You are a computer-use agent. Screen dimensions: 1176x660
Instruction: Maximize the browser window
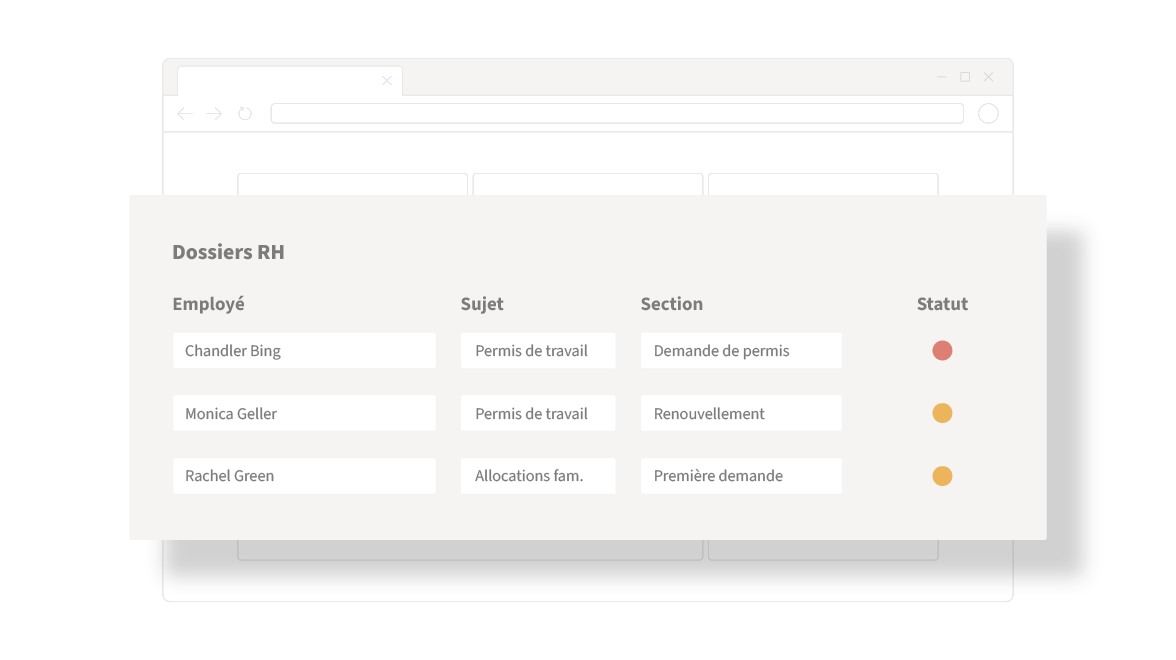pyautogui.click(x=964, y=76)
